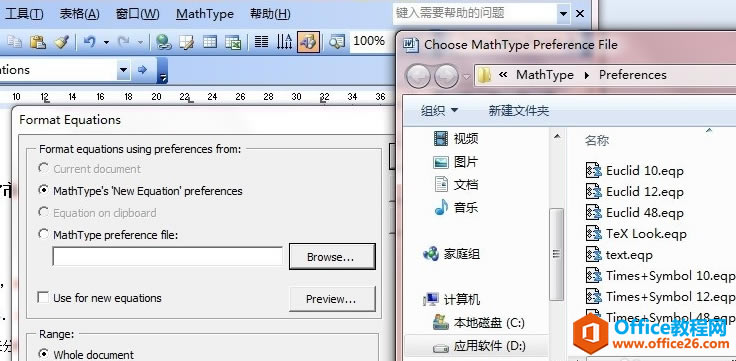Click the Browse... button
The width and height of the screenshot is (736, 361).
332,257
